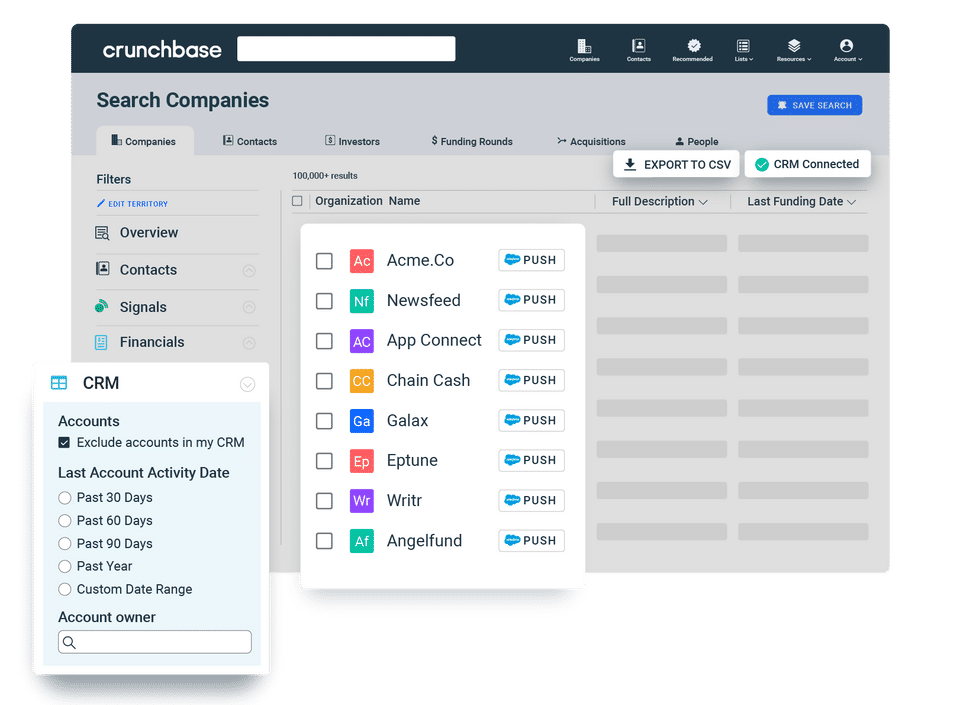Open the Account profile menu
This screenshot has width=960, height=705.
click(x=847, y=50)
